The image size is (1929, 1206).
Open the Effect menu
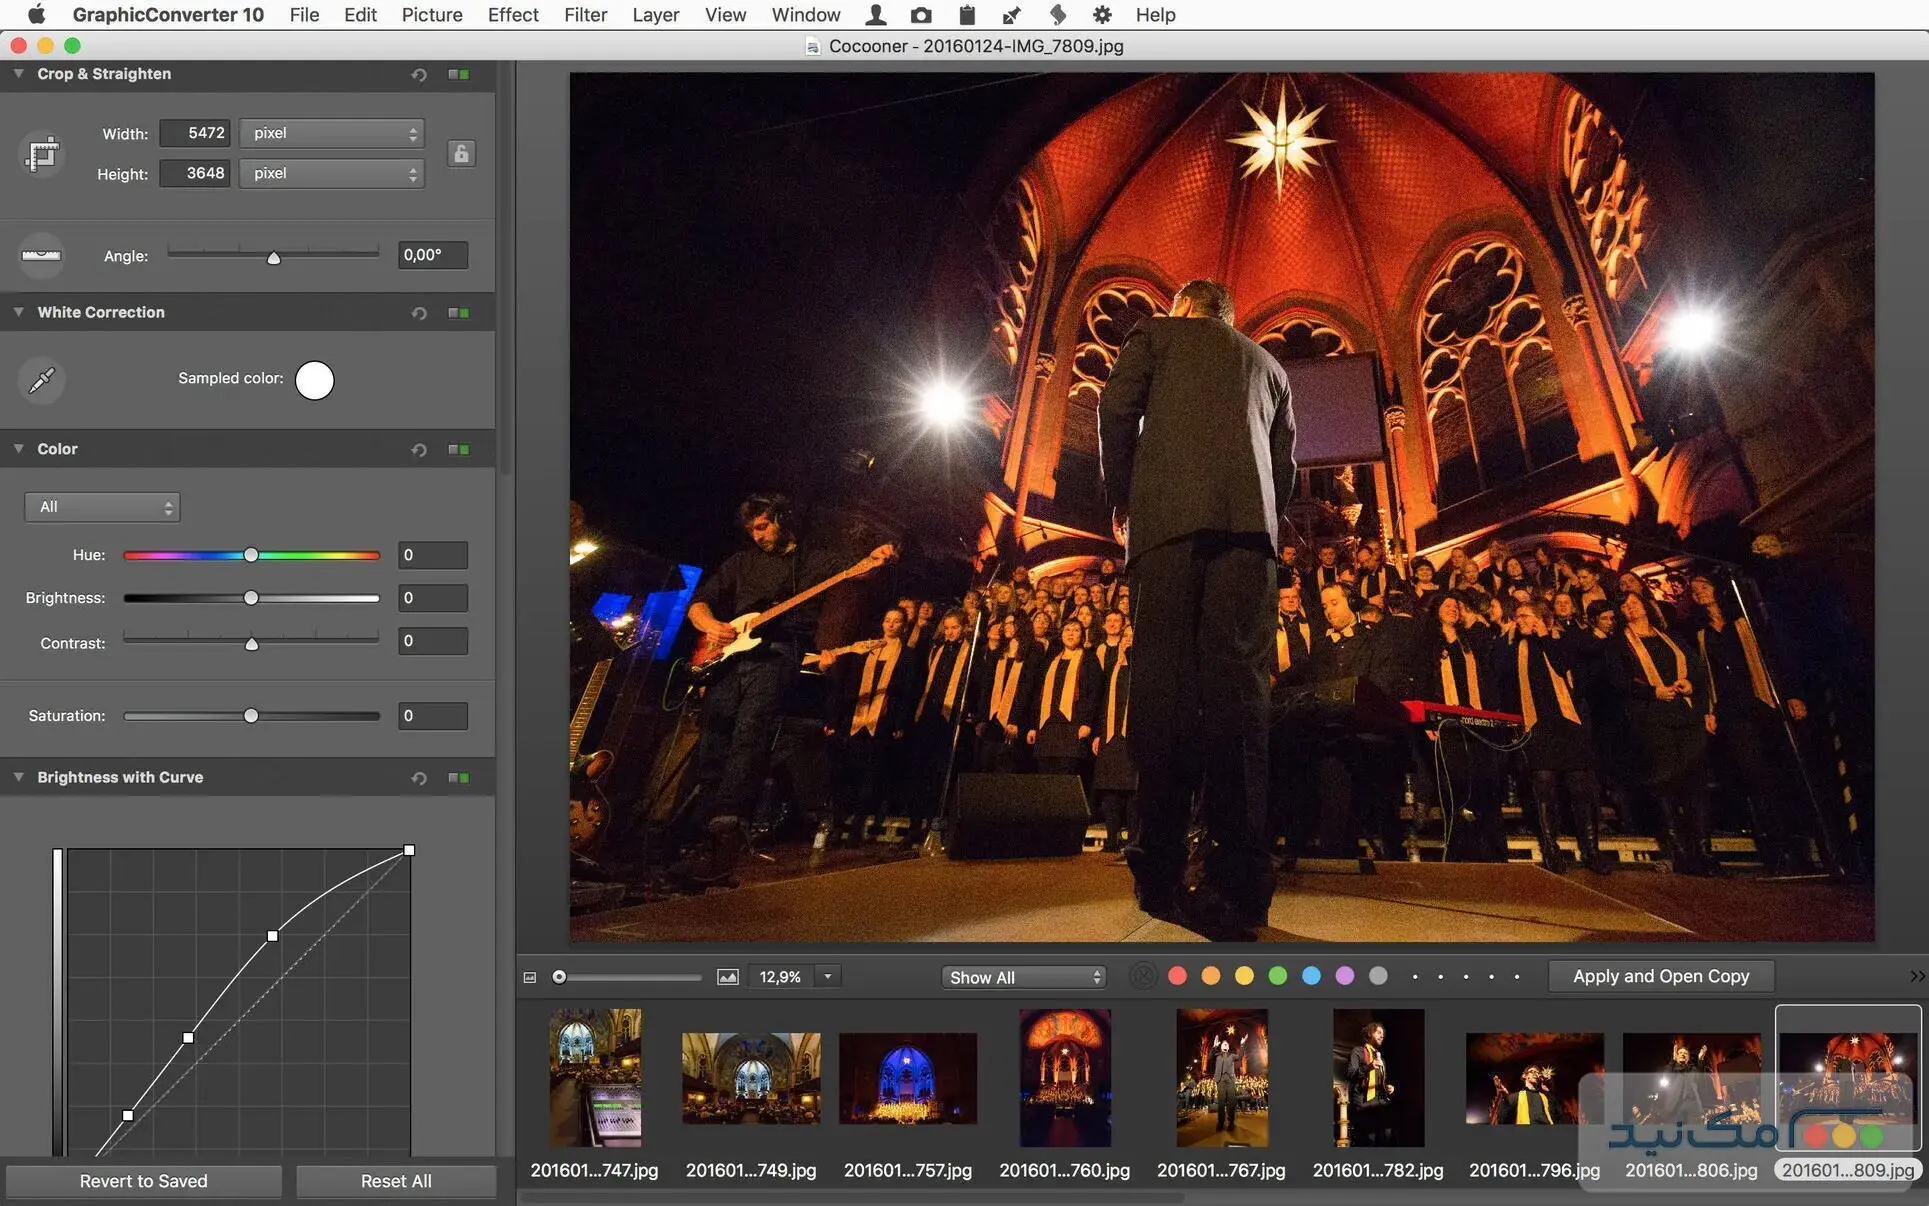point(513,15)
